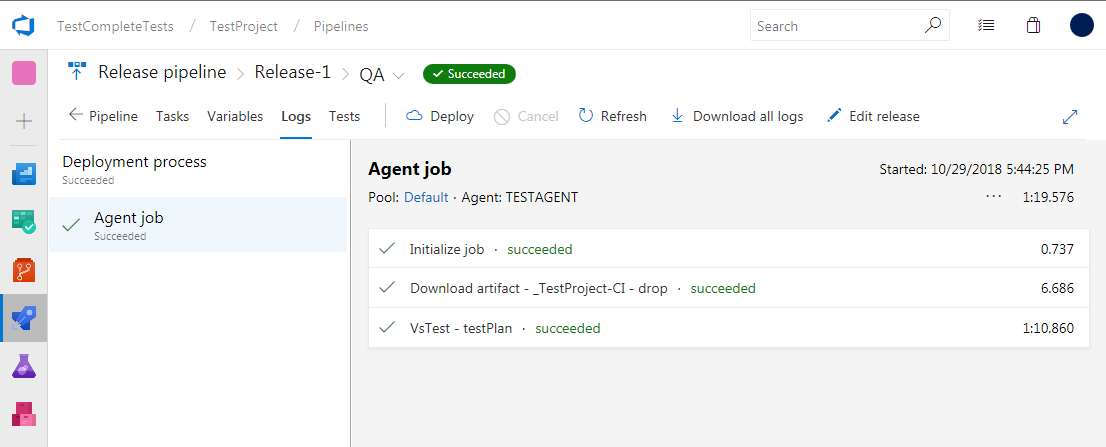Click the plus icon in the sidebar
The width and height of the screenshot is (1106, 447).
[24, 121]
